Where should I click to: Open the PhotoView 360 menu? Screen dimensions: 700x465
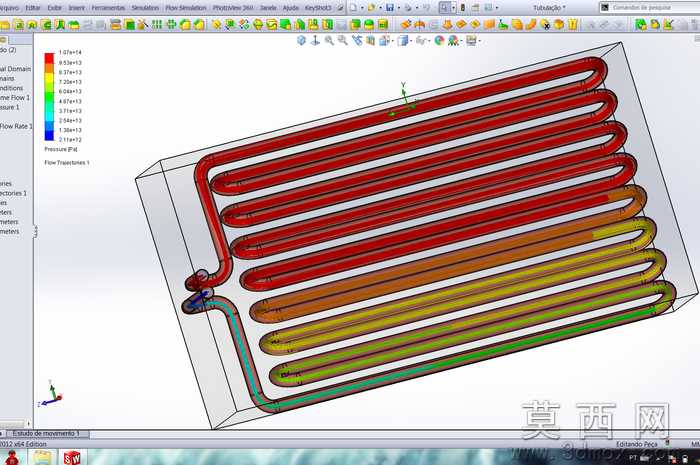click(233, 8)
